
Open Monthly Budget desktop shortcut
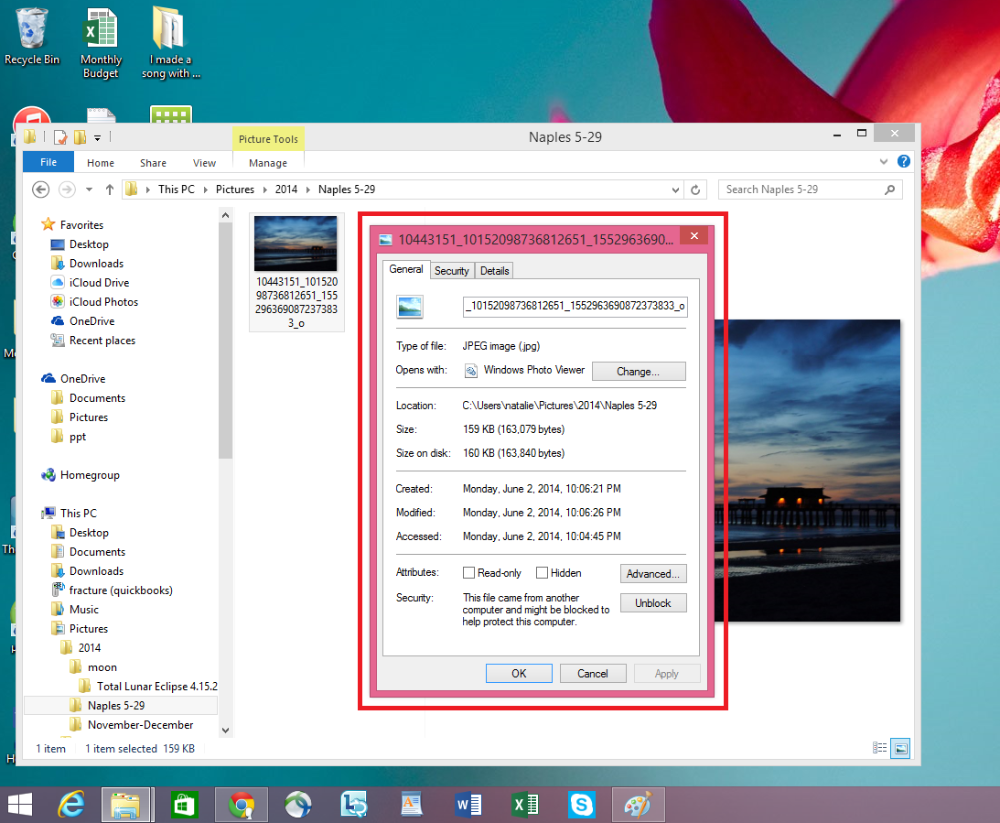pyautogui.click(x=101, y=43)
